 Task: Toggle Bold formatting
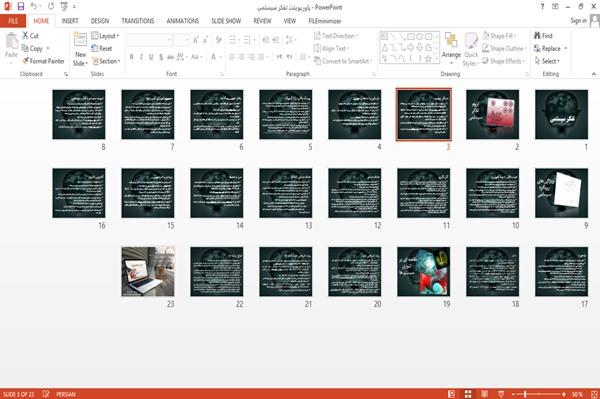coord(132,57)
